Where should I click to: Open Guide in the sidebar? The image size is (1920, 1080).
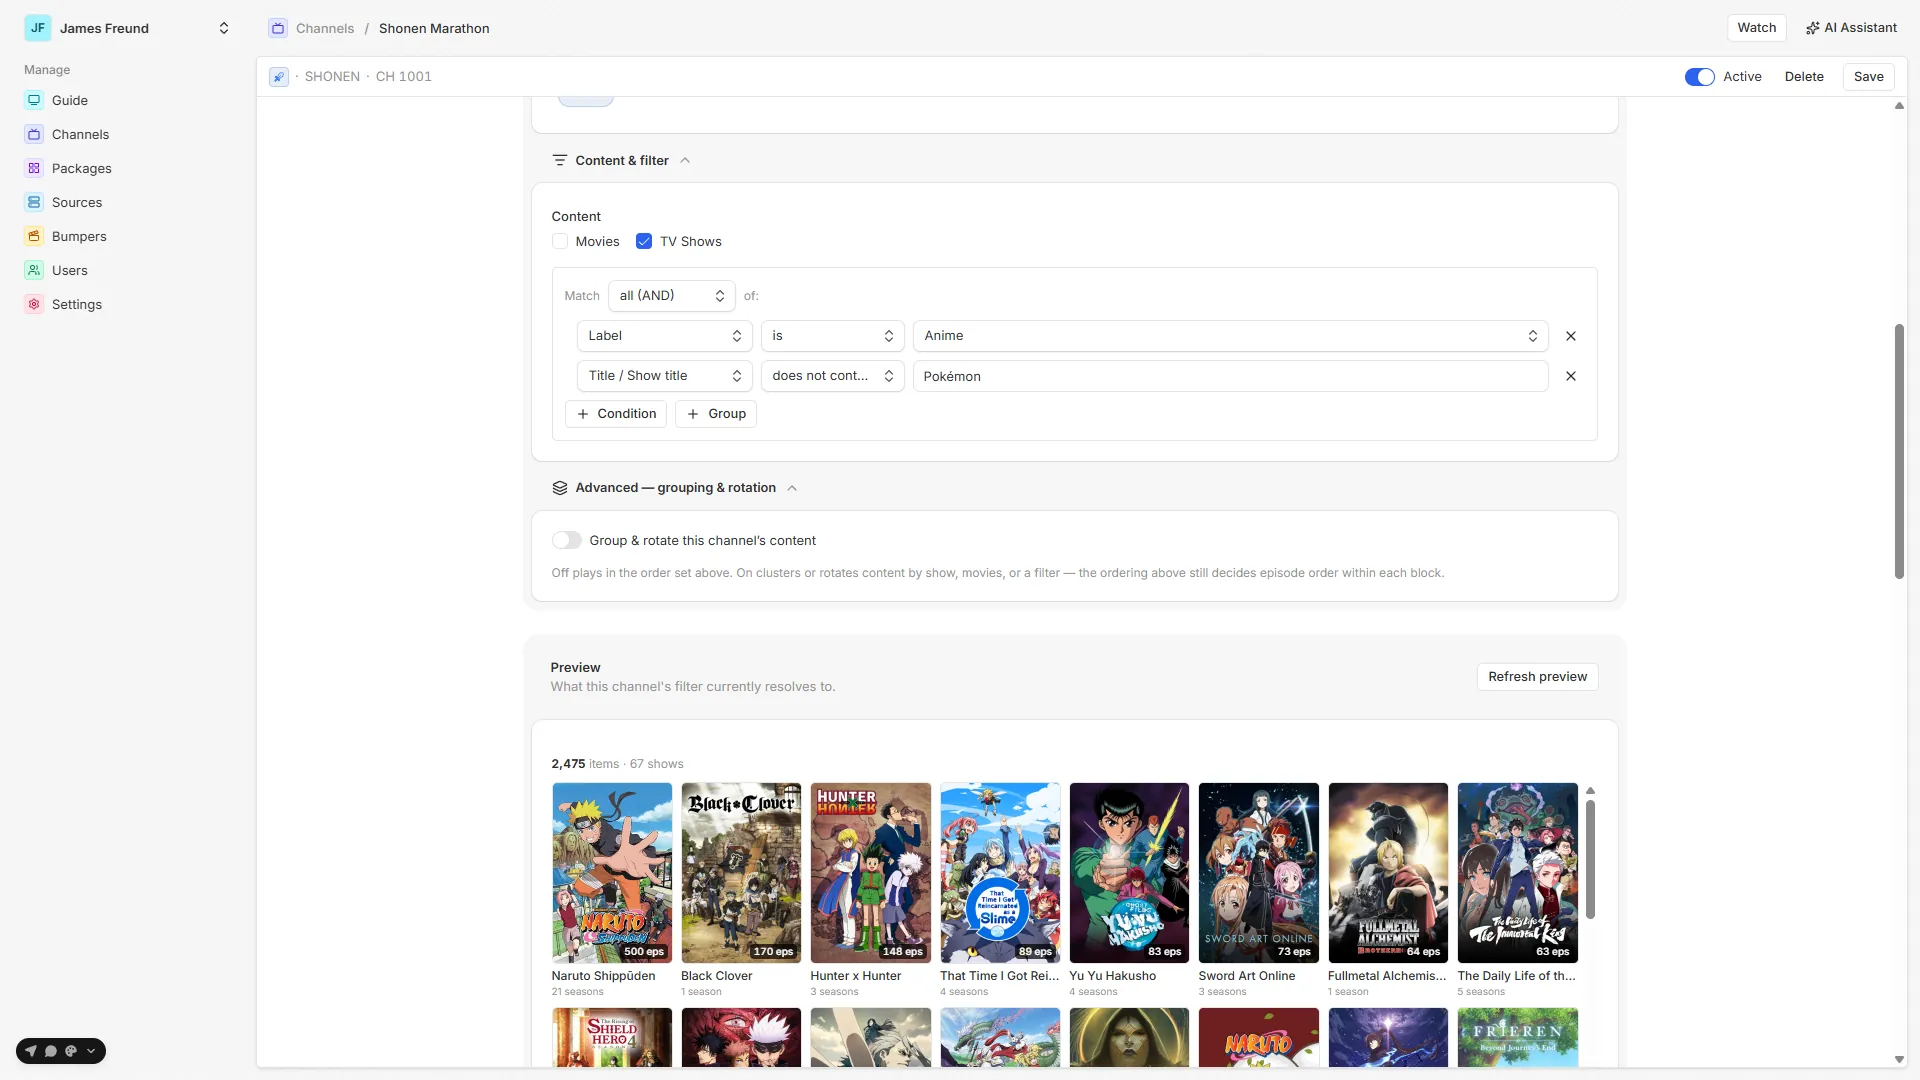coord(70,100)
